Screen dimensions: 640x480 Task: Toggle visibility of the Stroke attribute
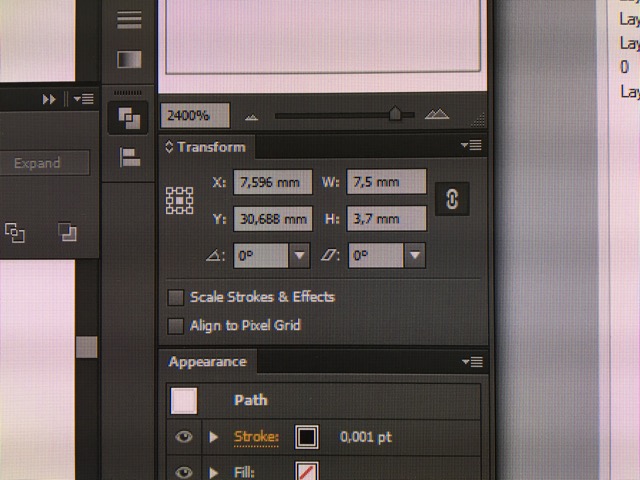pos(184,437)
